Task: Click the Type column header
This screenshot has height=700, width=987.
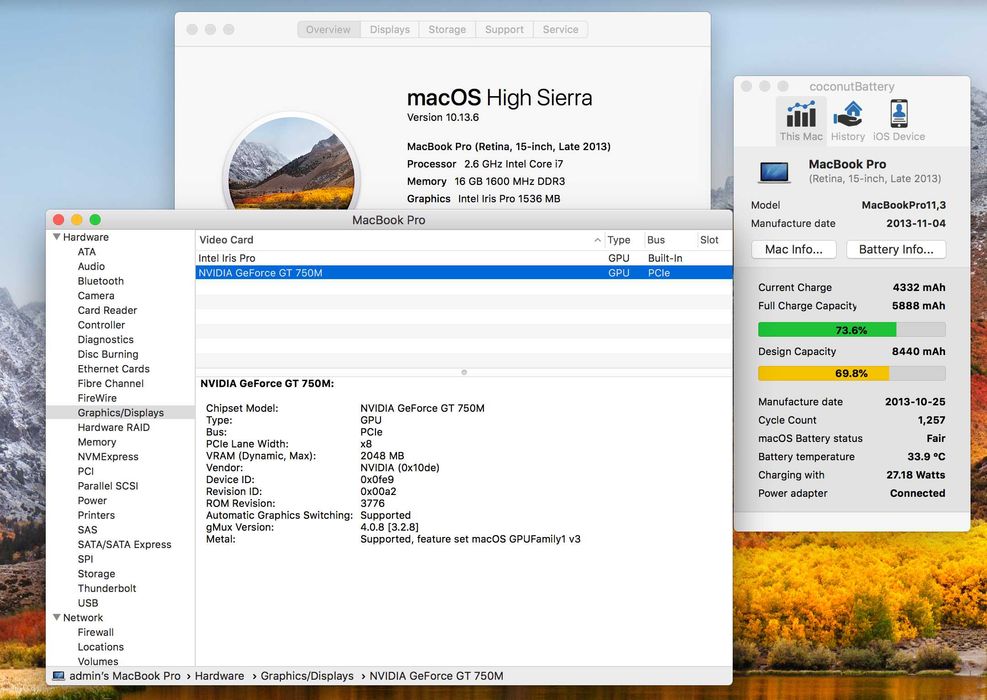Action: (x=619, y=240)
